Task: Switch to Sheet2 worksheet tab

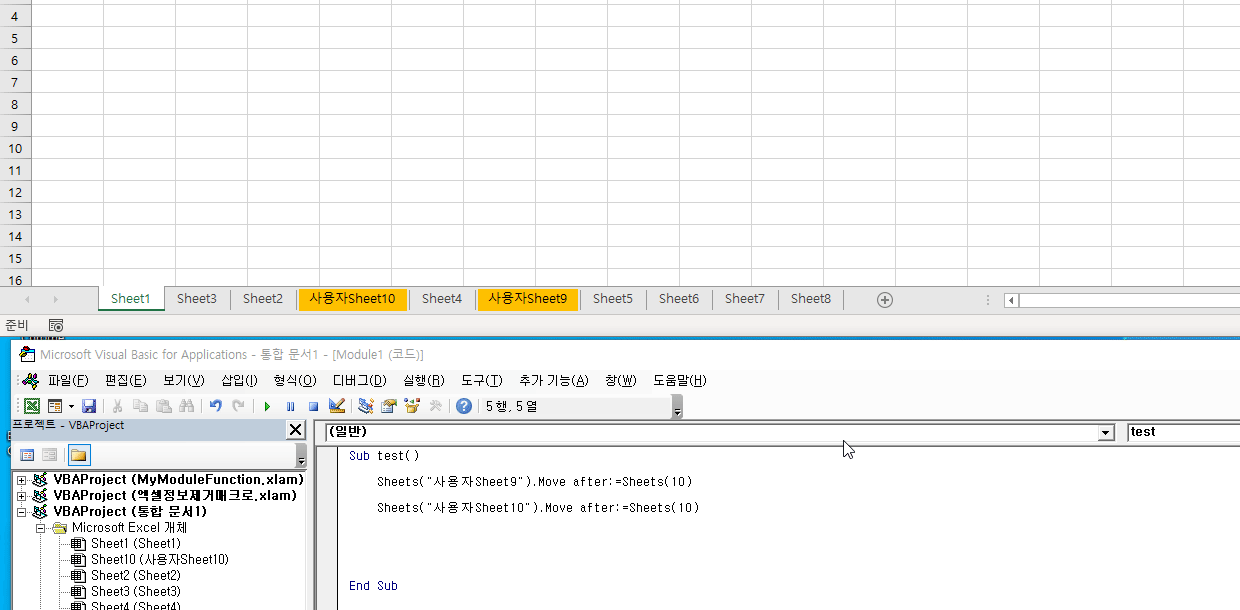Action: coord(263,298)
